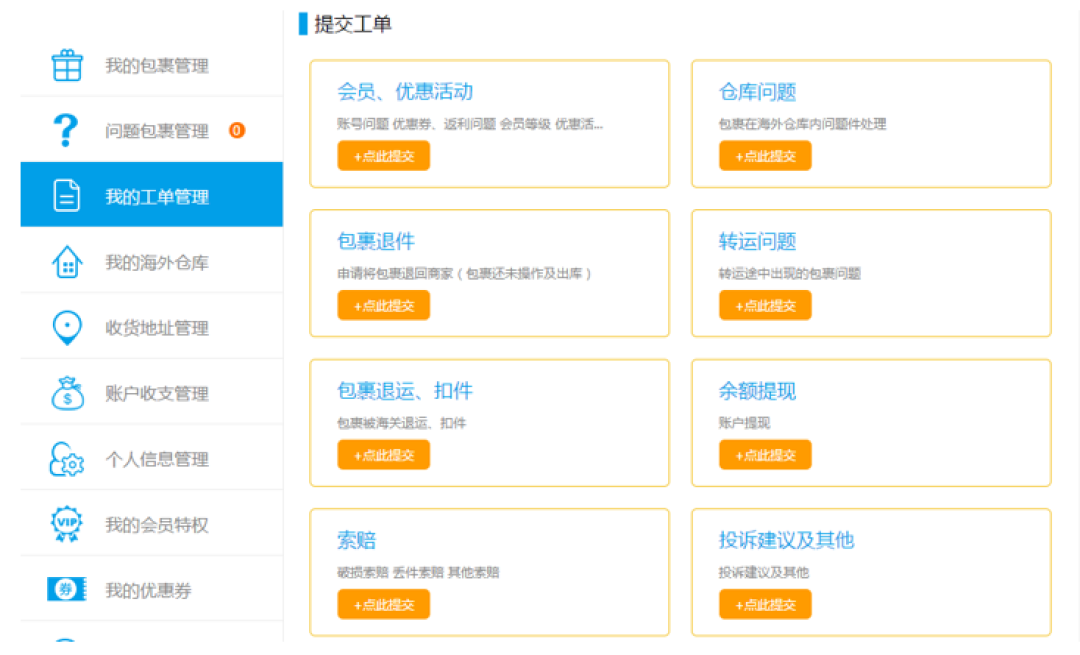This screenshot has height=655, width=1080.
Task: Click the house icon for 我的海外仓库
Action: click(x=67, y=262)
